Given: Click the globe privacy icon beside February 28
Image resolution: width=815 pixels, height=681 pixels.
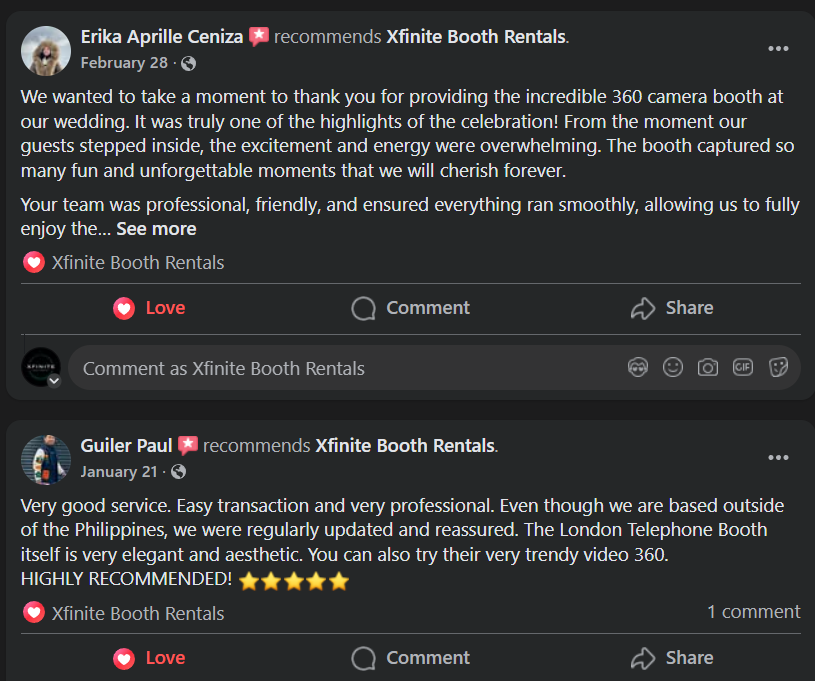Looking at the screenshot, I should click(x=188, y=63).
